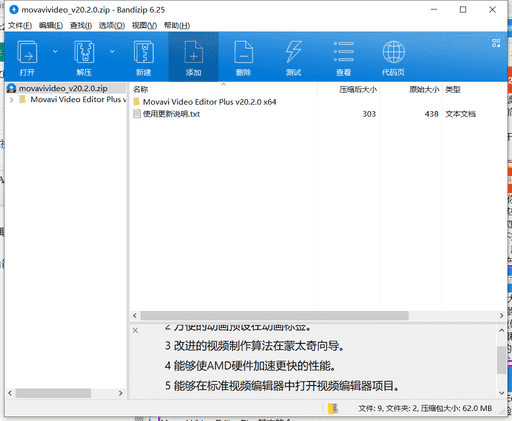Screen dimensions: 512x421
Task: Click tree pane horizontal scrollbar right arrow
Action: [121, 393]
